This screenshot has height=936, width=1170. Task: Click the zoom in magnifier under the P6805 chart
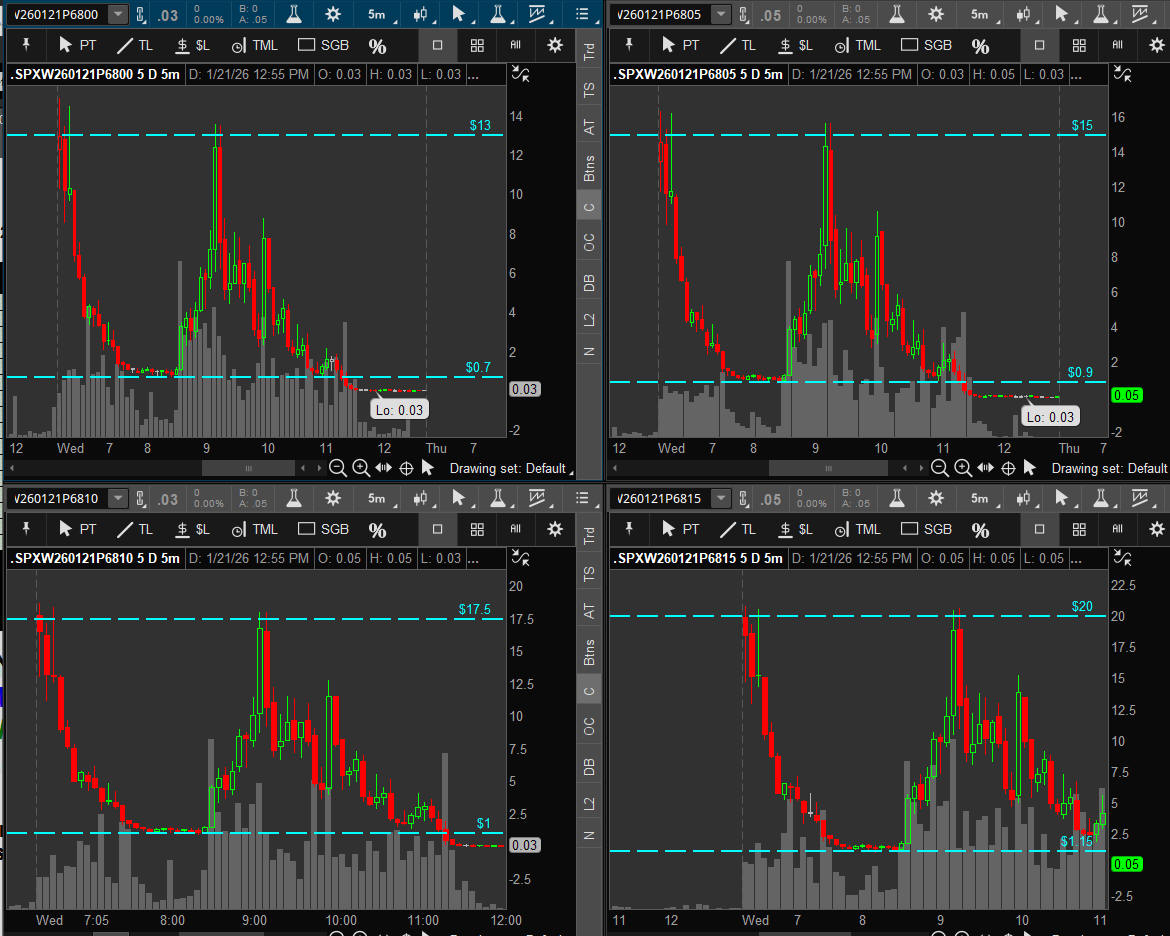[962, 468]
